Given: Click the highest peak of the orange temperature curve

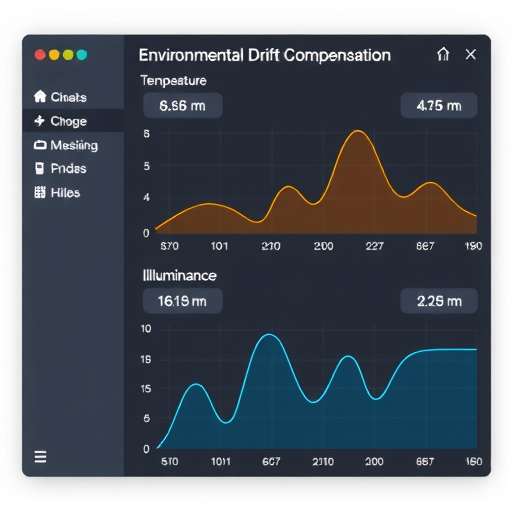Looking at the screenshot, I should [358, 131].
